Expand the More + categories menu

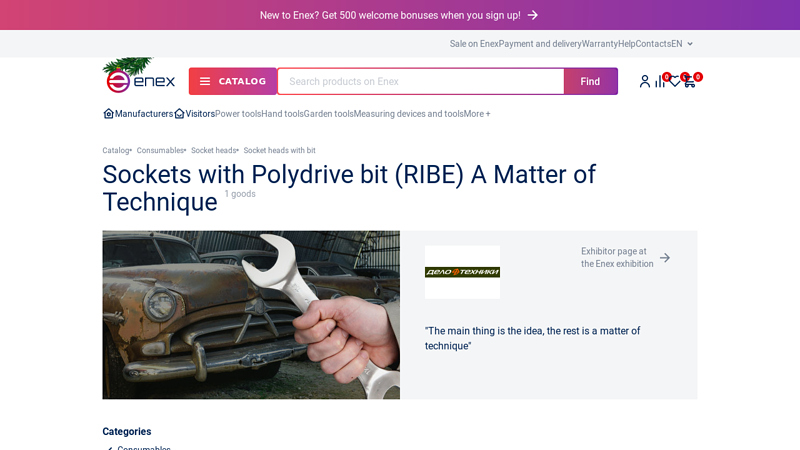click(477, 114)
